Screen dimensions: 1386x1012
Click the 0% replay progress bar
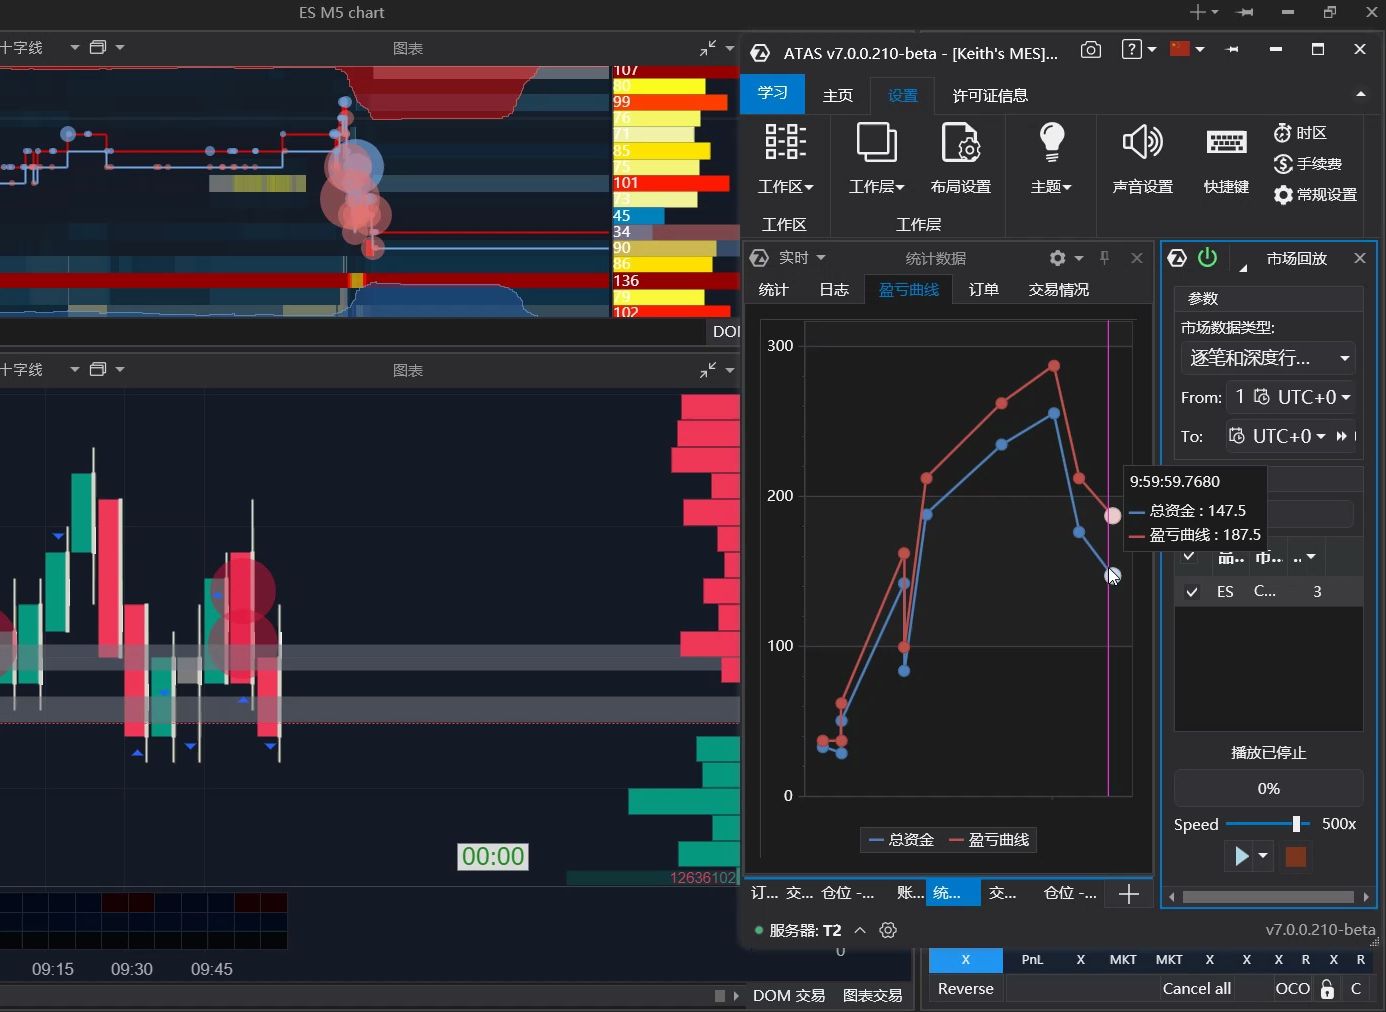(1268, 788)
